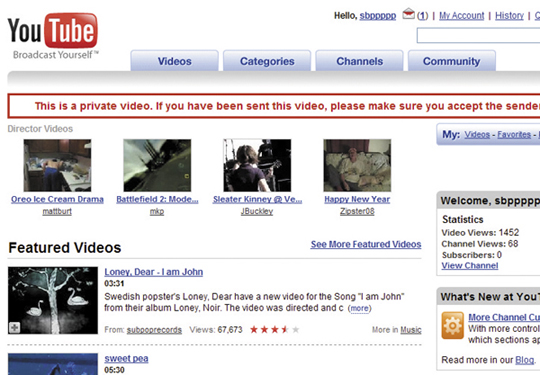The image size is (540, 375).
Task: Rate Loney, Dear video with fifth star
Action: pyautogui.click(x=295, y=330)
